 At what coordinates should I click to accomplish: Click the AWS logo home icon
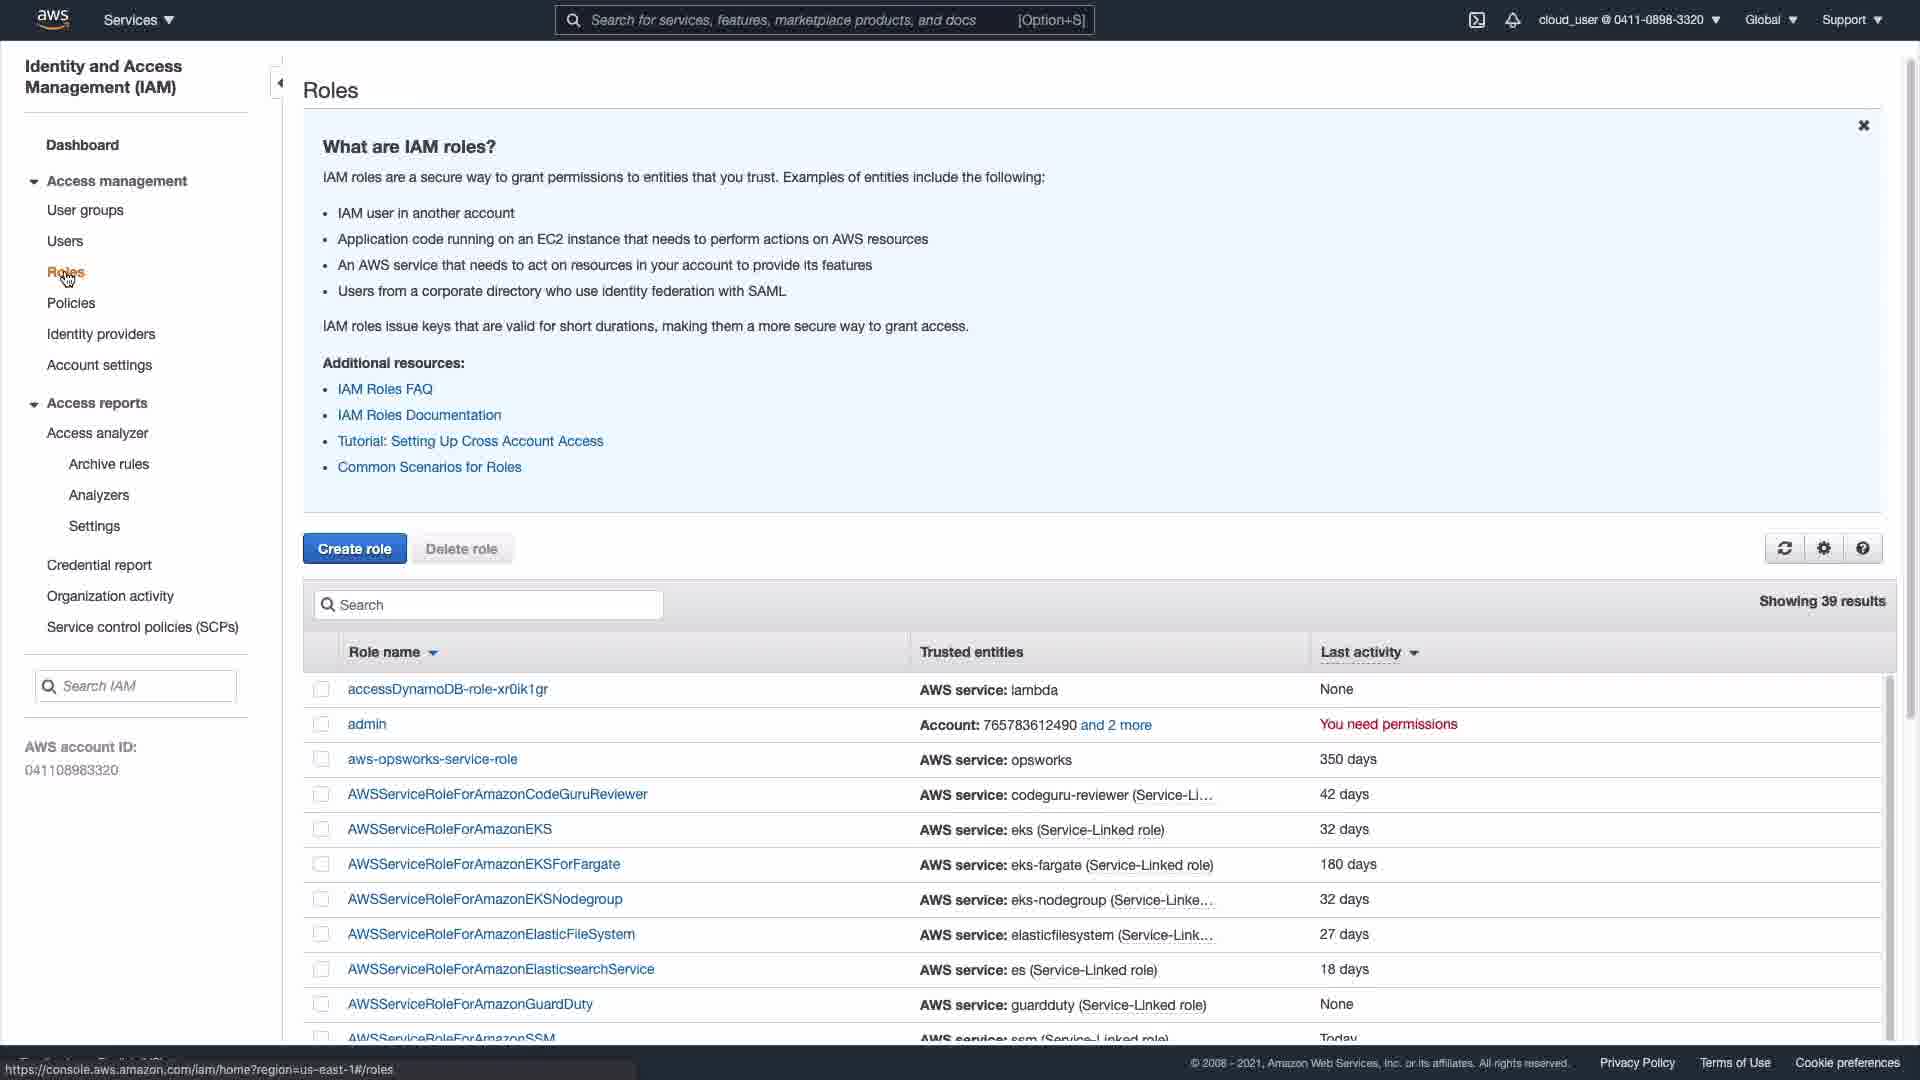click(52, 19)
